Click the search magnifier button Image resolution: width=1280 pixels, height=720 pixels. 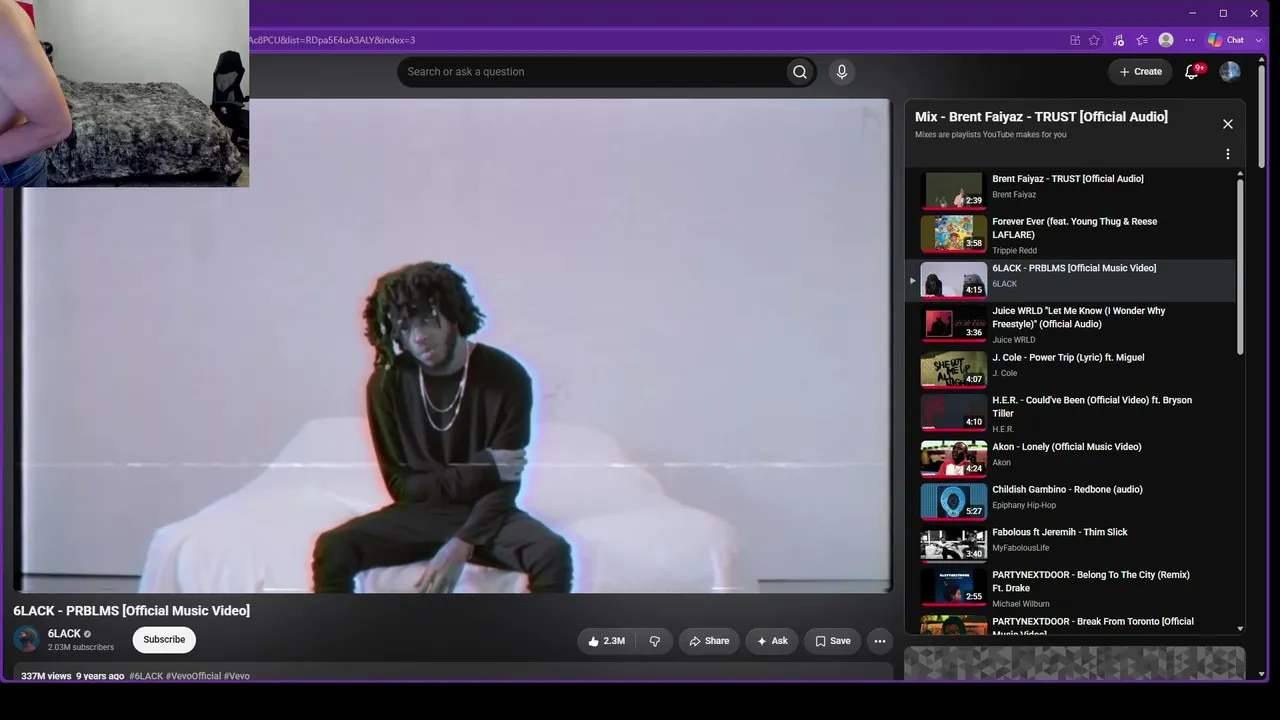coord(800,72)
